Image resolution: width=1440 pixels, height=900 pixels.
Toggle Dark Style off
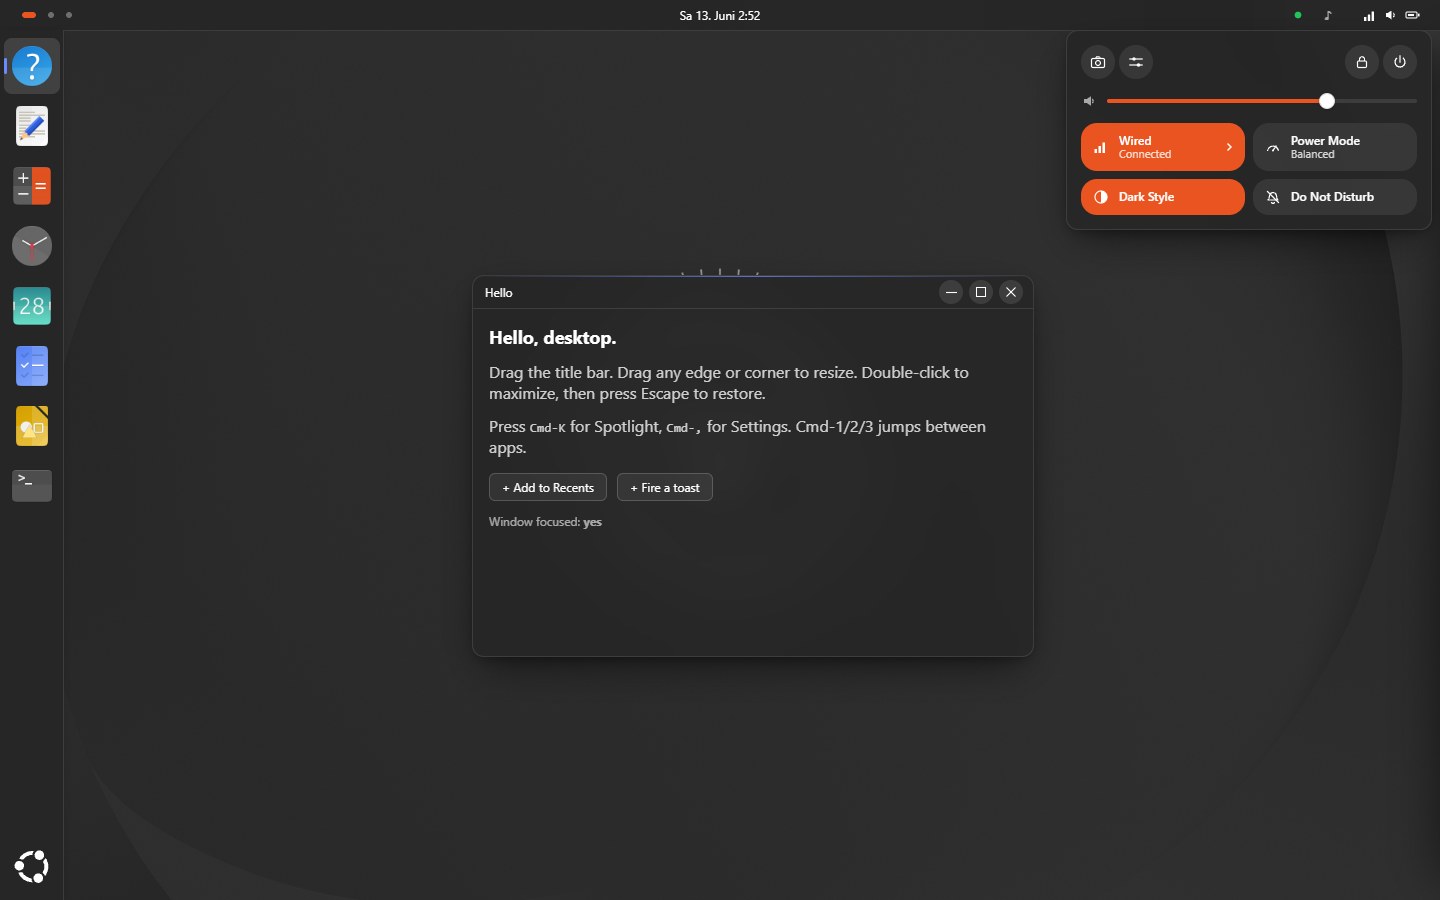coord(1163,197)
